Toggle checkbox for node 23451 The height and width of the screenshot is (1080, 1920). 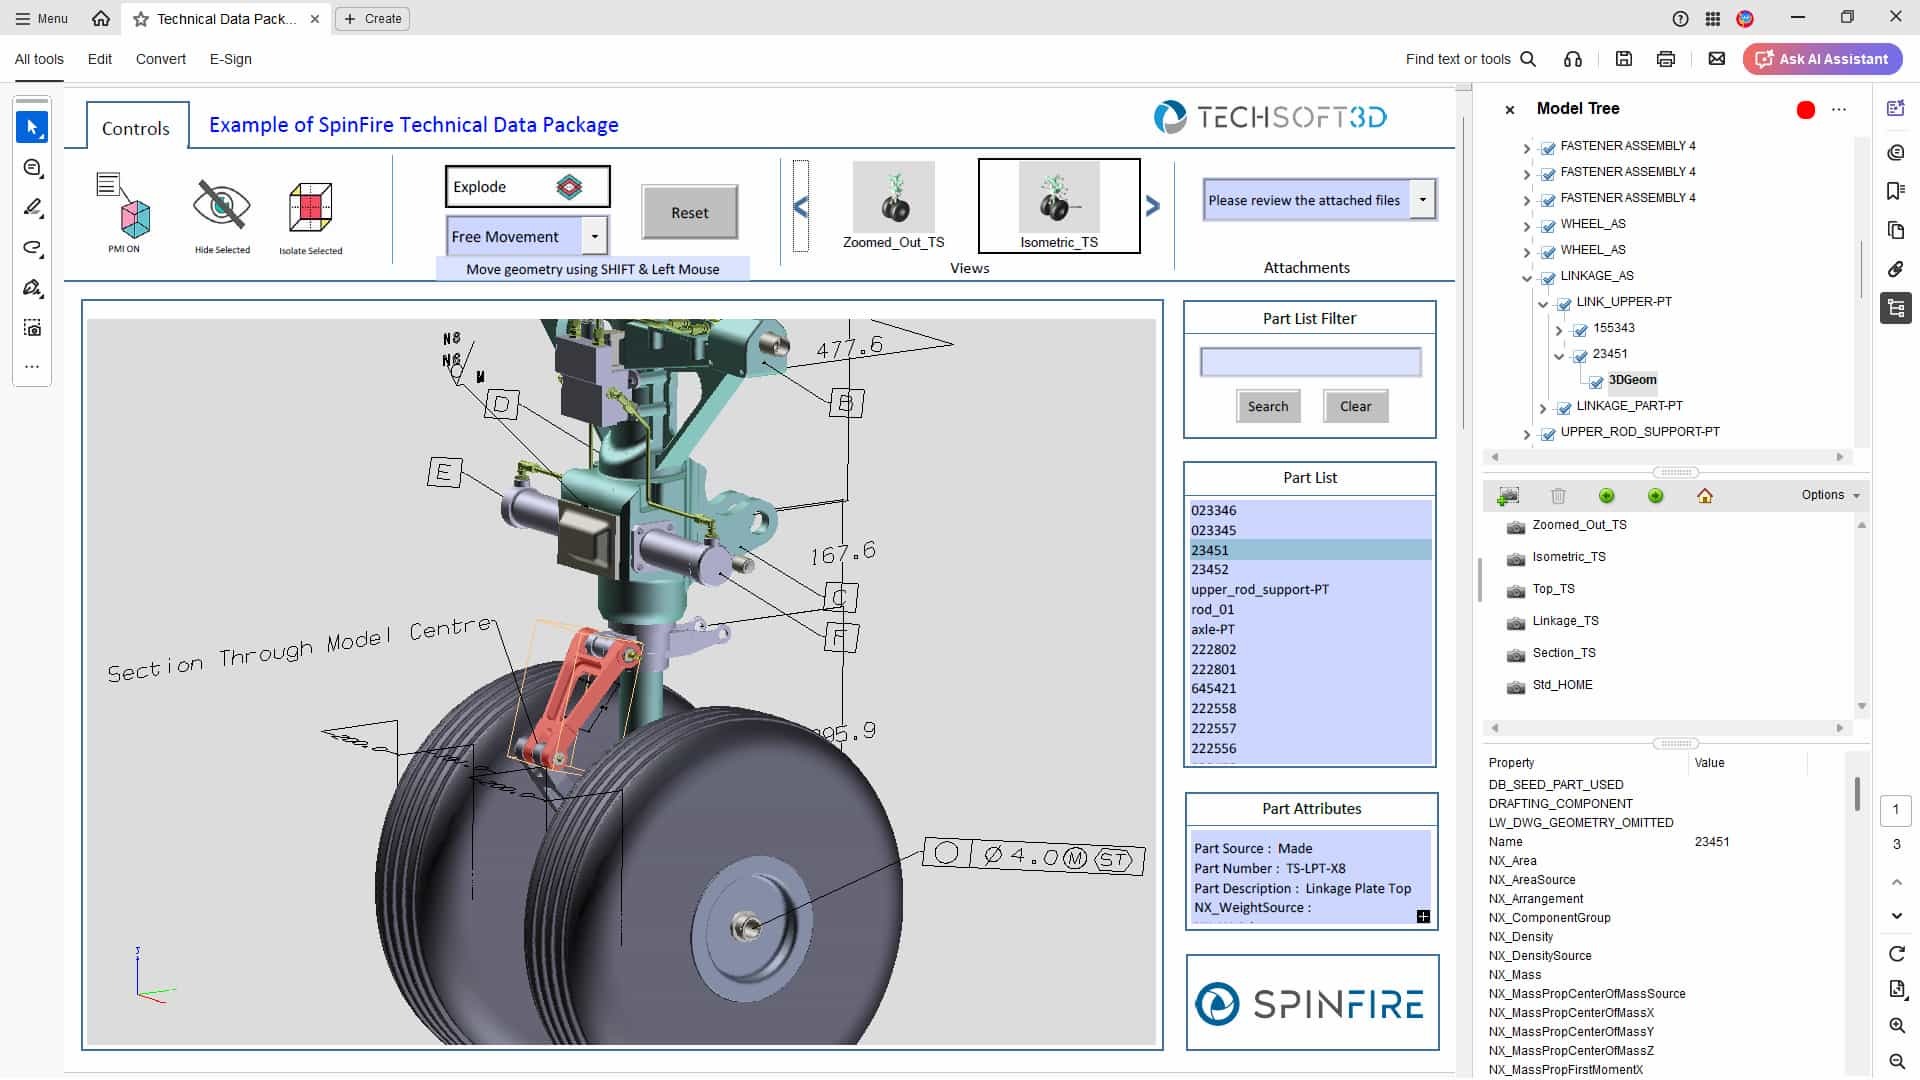(1580, 355)
